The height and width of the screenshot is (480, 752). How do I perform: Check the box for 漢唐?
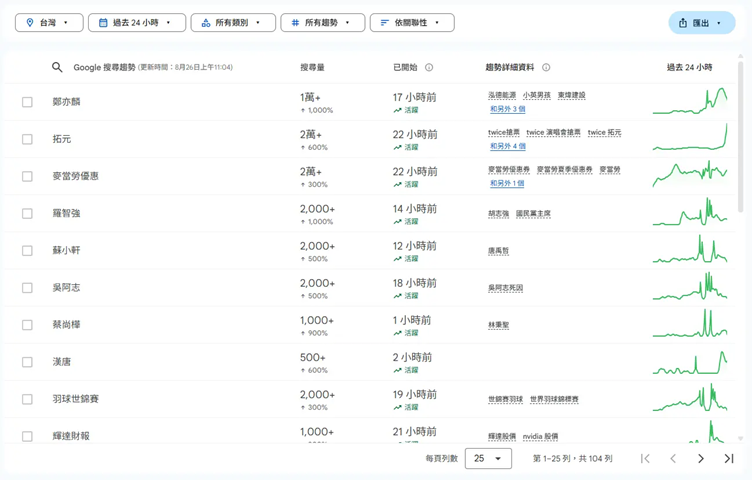point(27,362)
